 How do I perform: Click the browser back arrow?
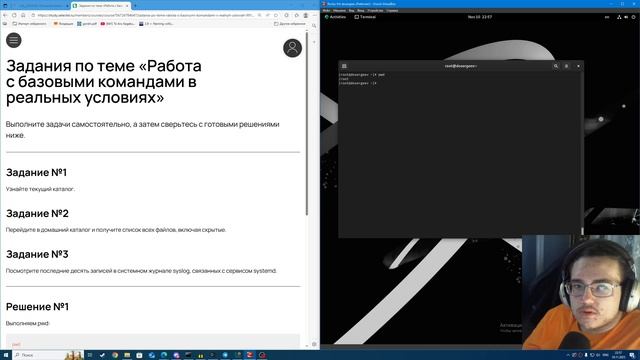click(x=5, y=15)
